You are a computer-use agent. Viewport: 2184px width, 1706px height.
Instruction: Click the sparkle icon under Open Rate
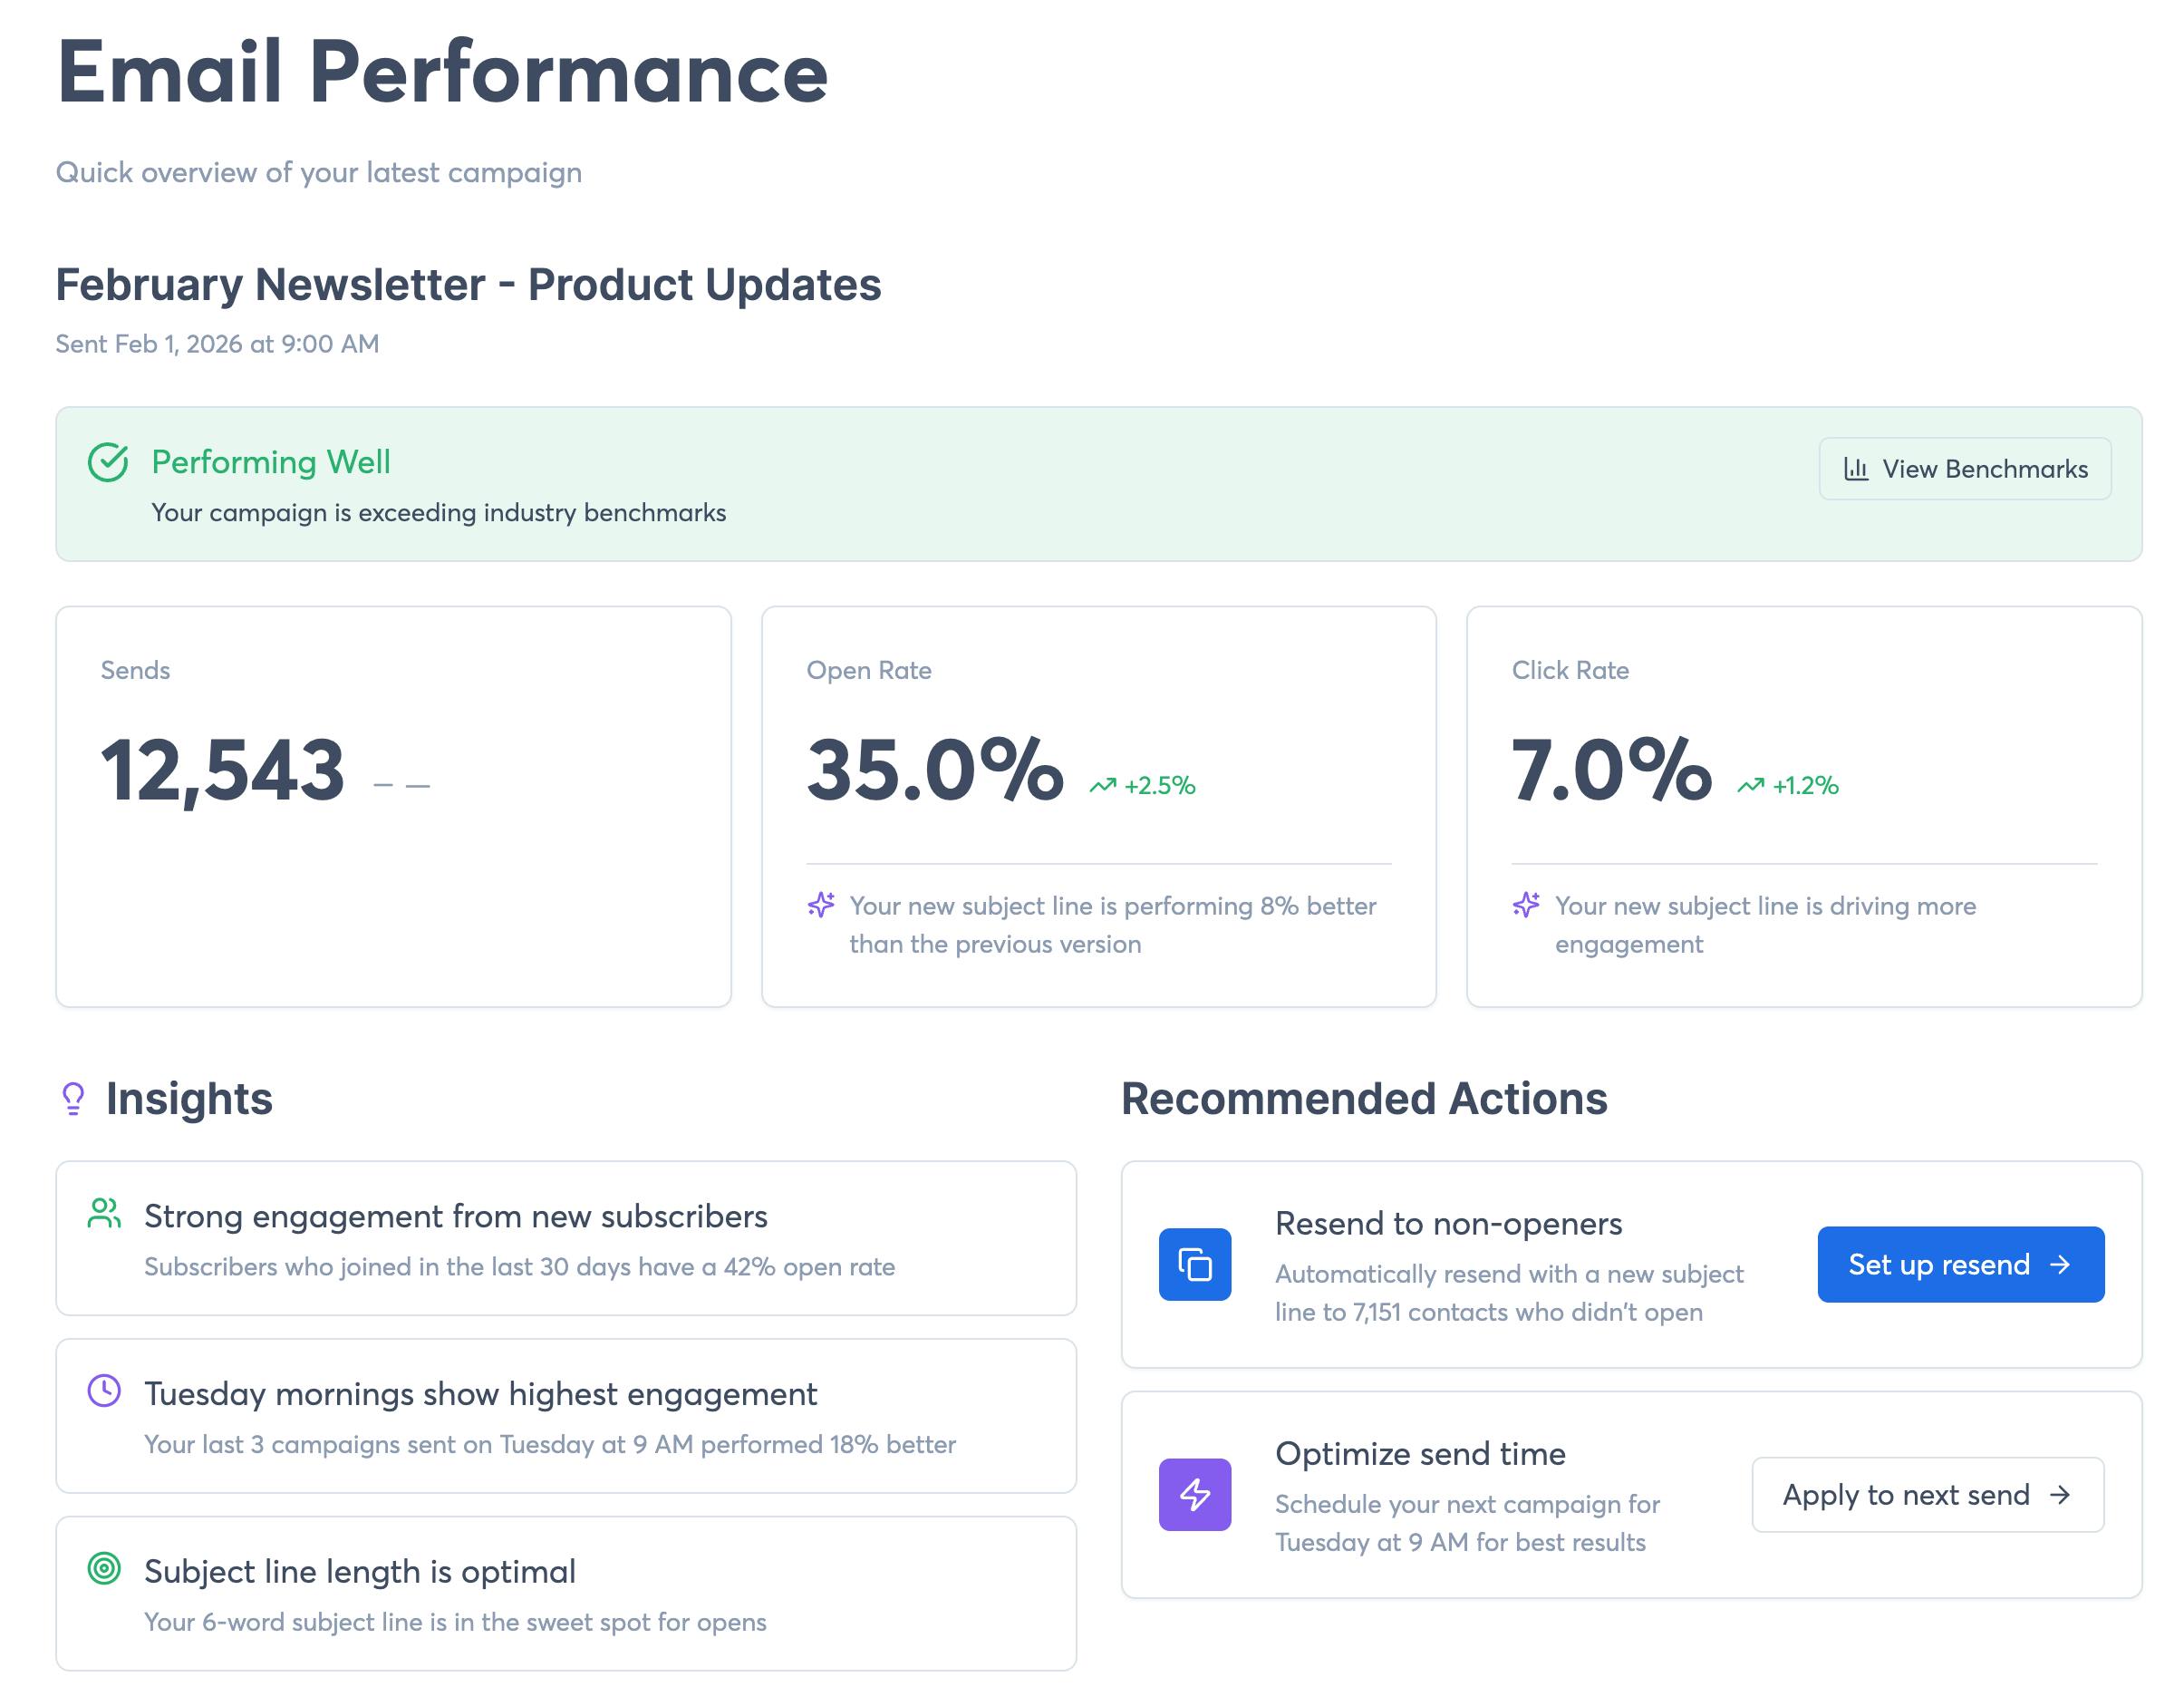[821, 905]
